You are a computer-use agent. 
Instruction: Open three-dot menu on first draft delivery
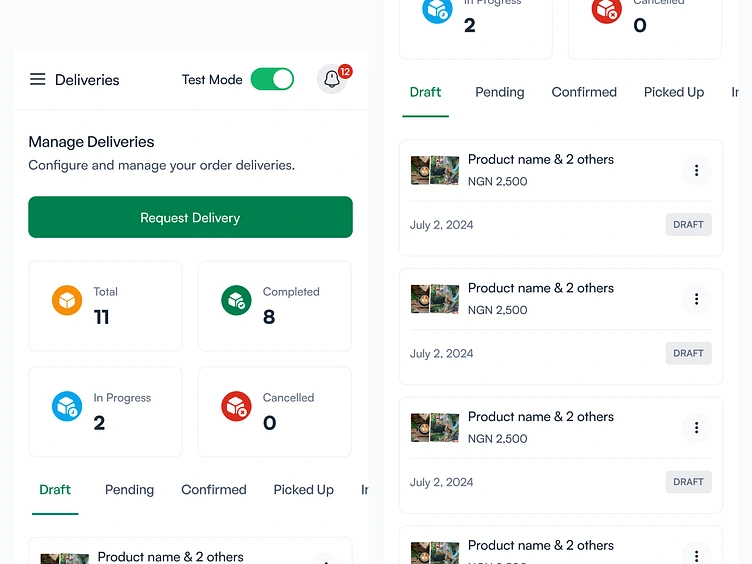pyautogui.click(x=696, y=171)
